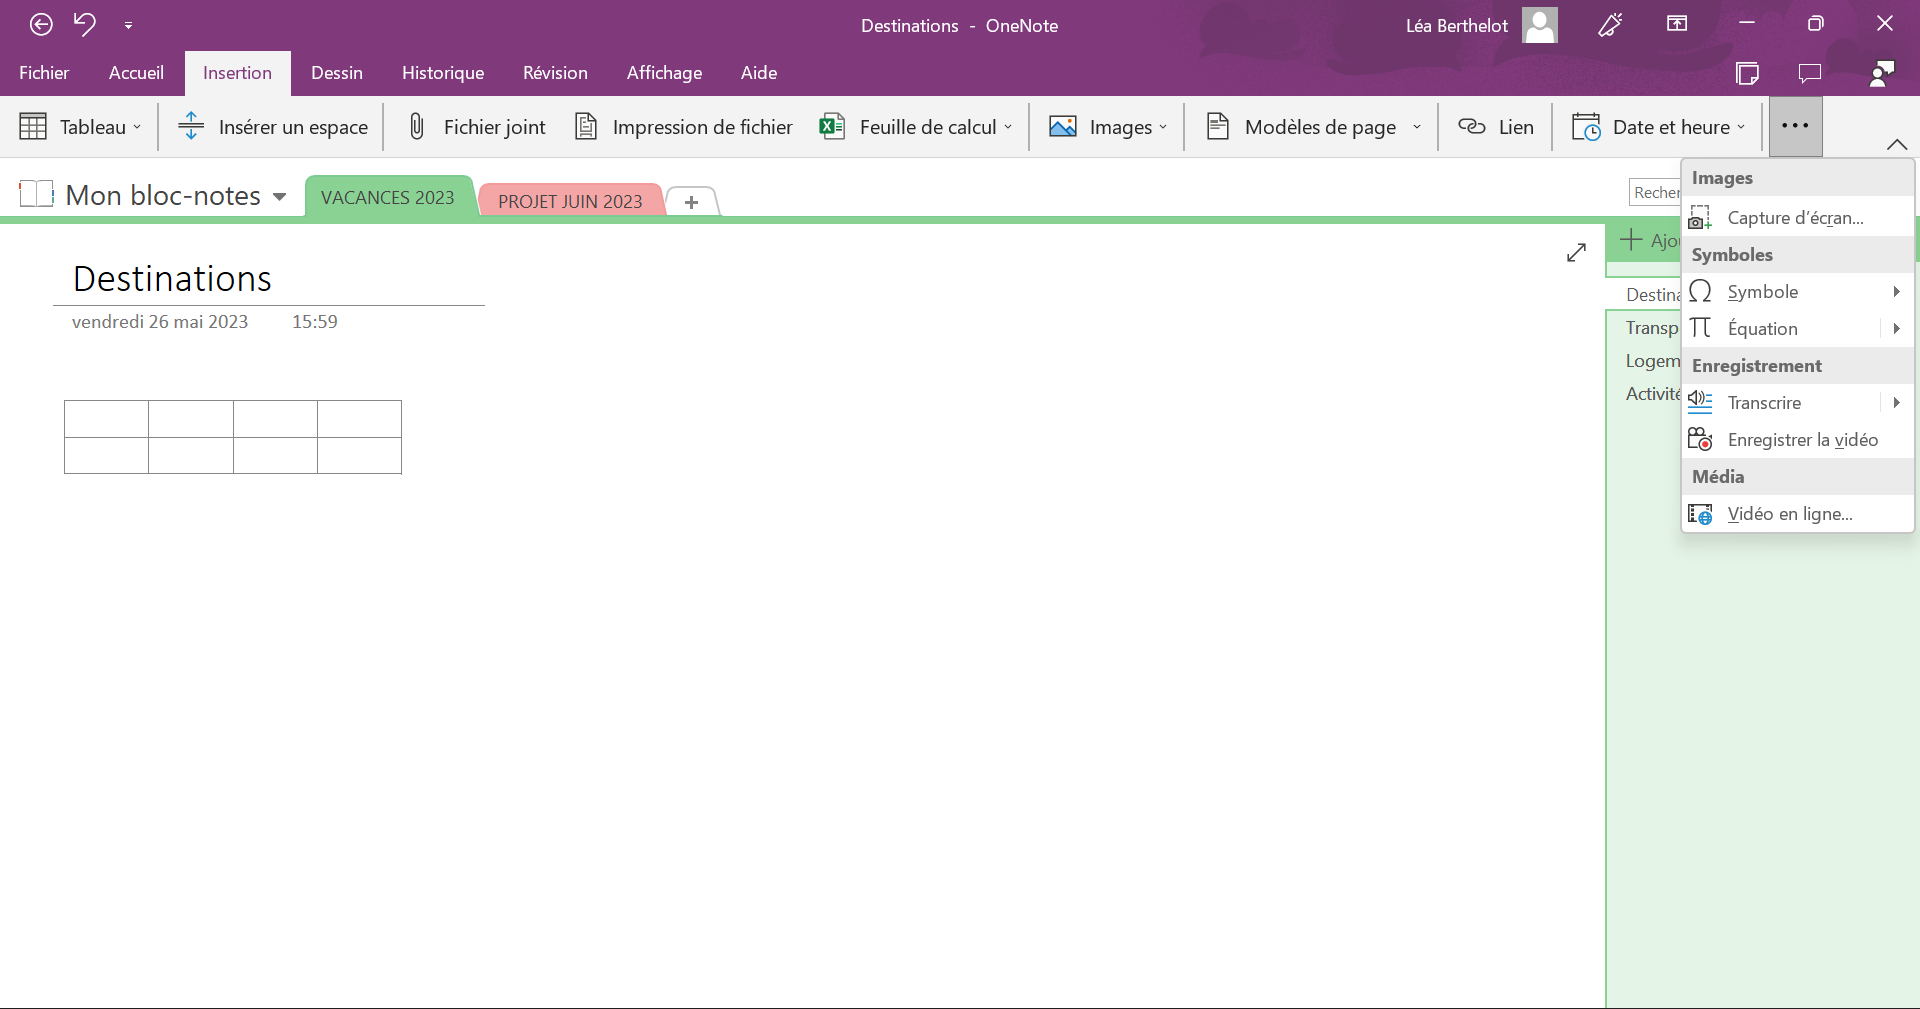Click the ribbon overflow ellipsis button

[1795, 126]
